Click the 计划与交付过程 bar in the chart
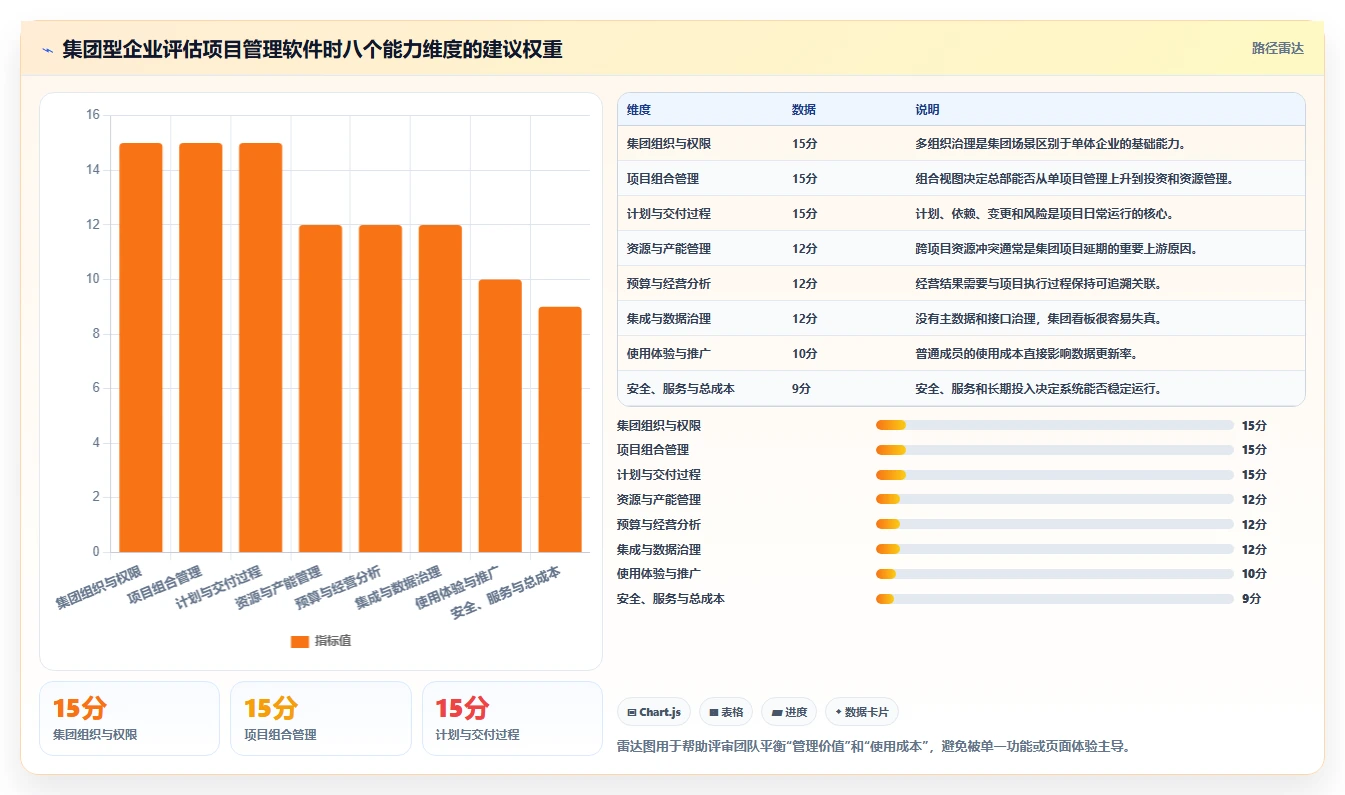The width and height of the screenshot is (1345, 795). coord(261,347)
